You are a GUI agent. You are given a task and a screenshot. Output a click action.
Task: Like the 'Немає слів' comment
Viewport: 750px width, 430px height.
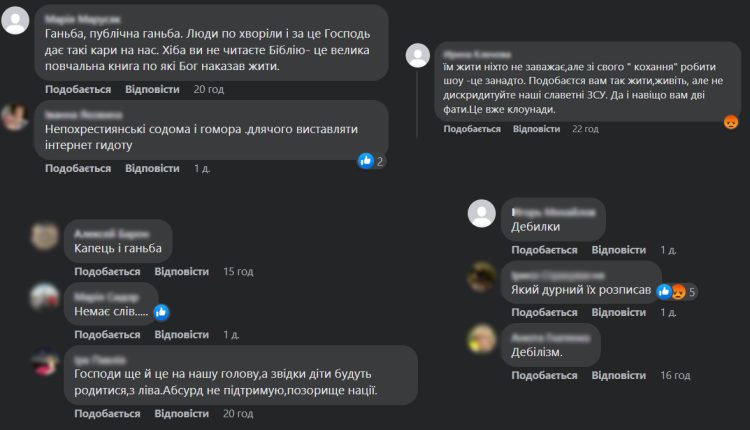pos(107,335)
